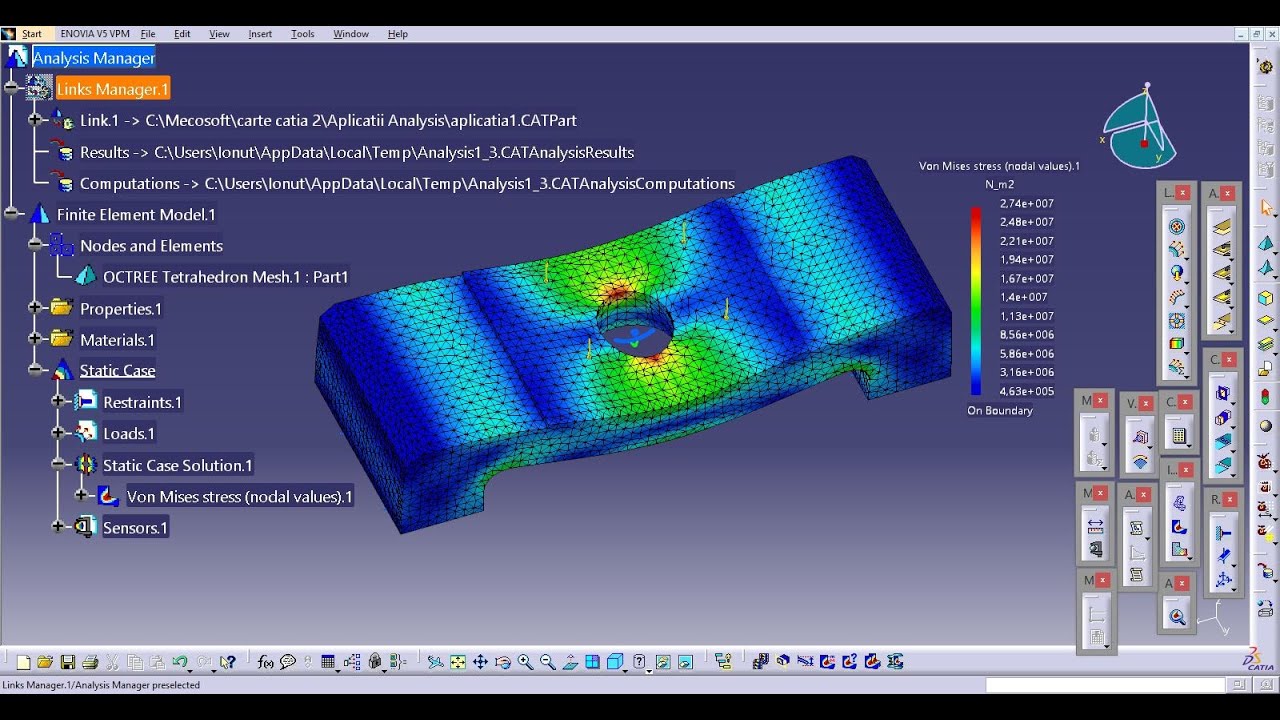Click the Von Mises stress legend title

pos(1000,166)
